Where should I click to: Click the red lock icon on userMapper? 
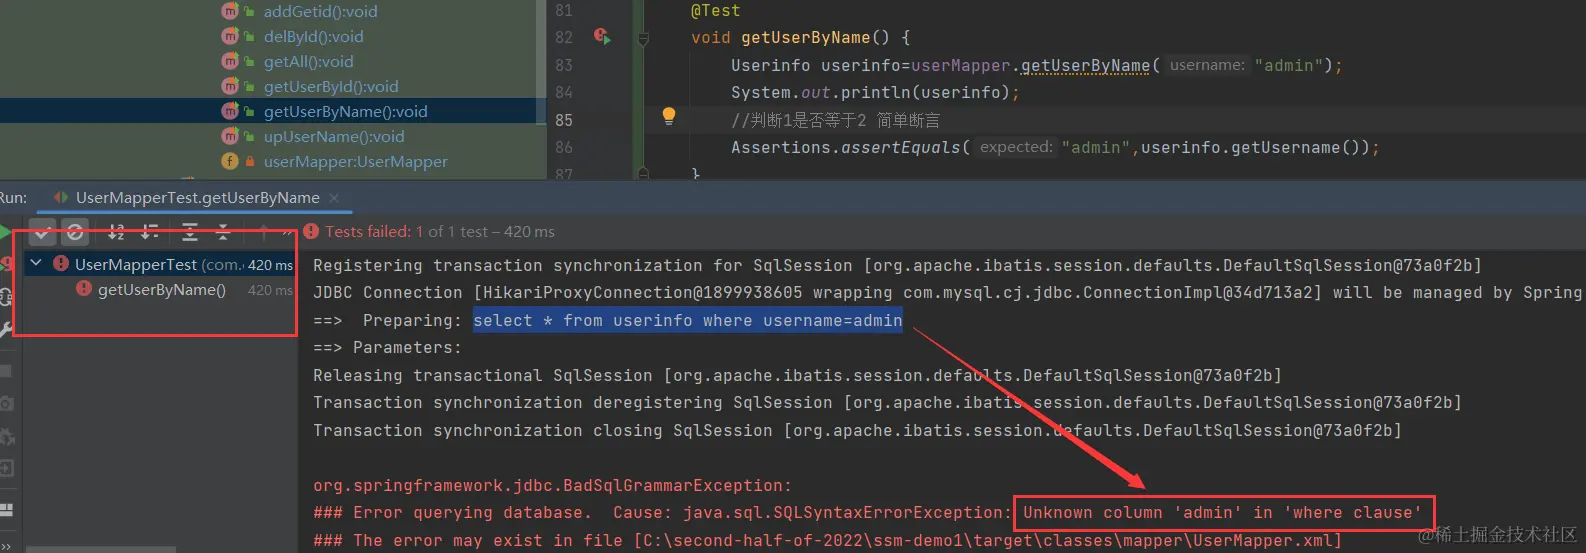pyautogui.click(x=250, y=161)
